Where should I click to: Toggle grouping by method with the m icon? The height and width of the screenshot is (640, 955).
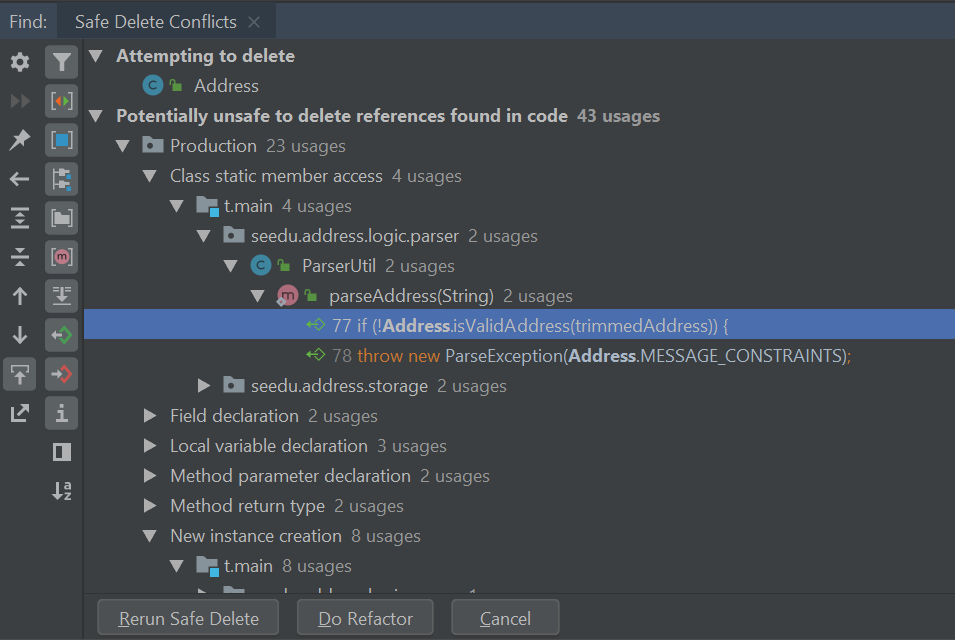point(61,257)
